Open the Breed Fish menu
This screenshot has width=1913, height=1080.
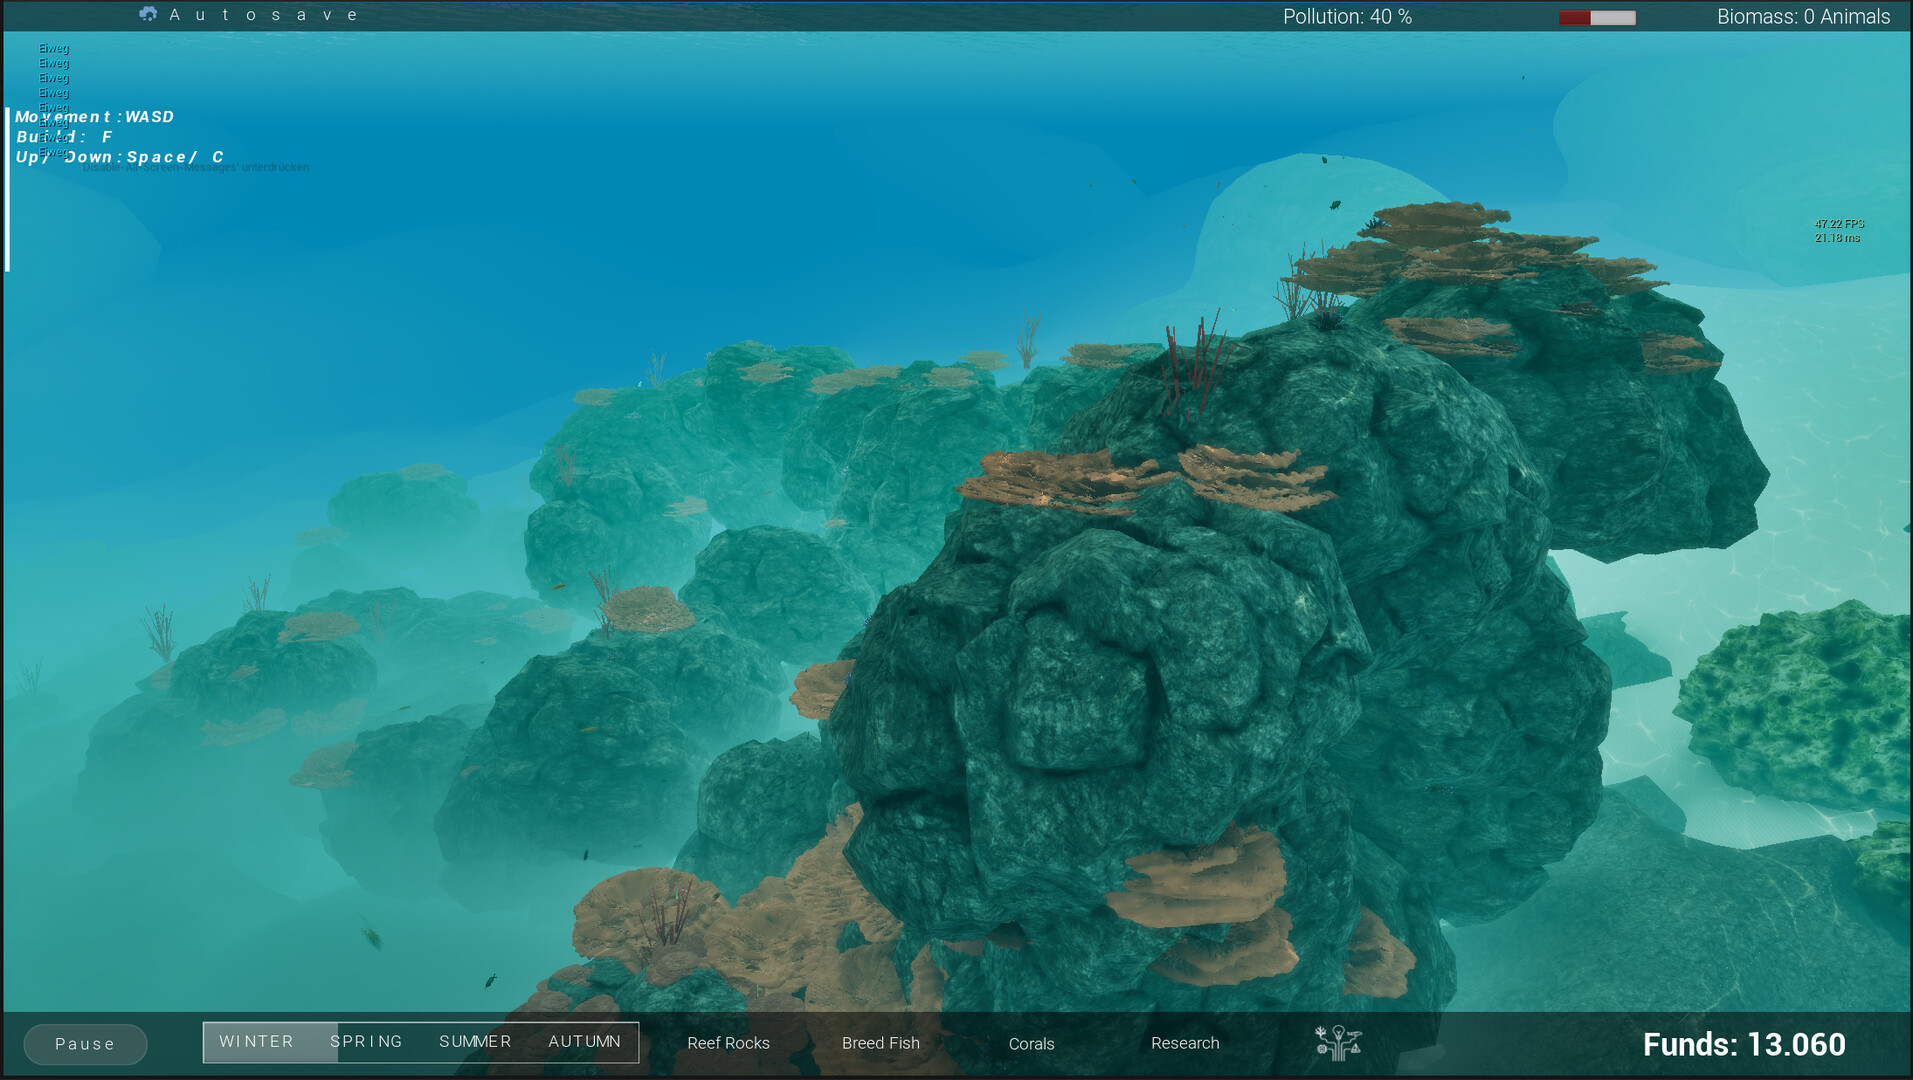pyautogui.click(x=880, y=1043)
